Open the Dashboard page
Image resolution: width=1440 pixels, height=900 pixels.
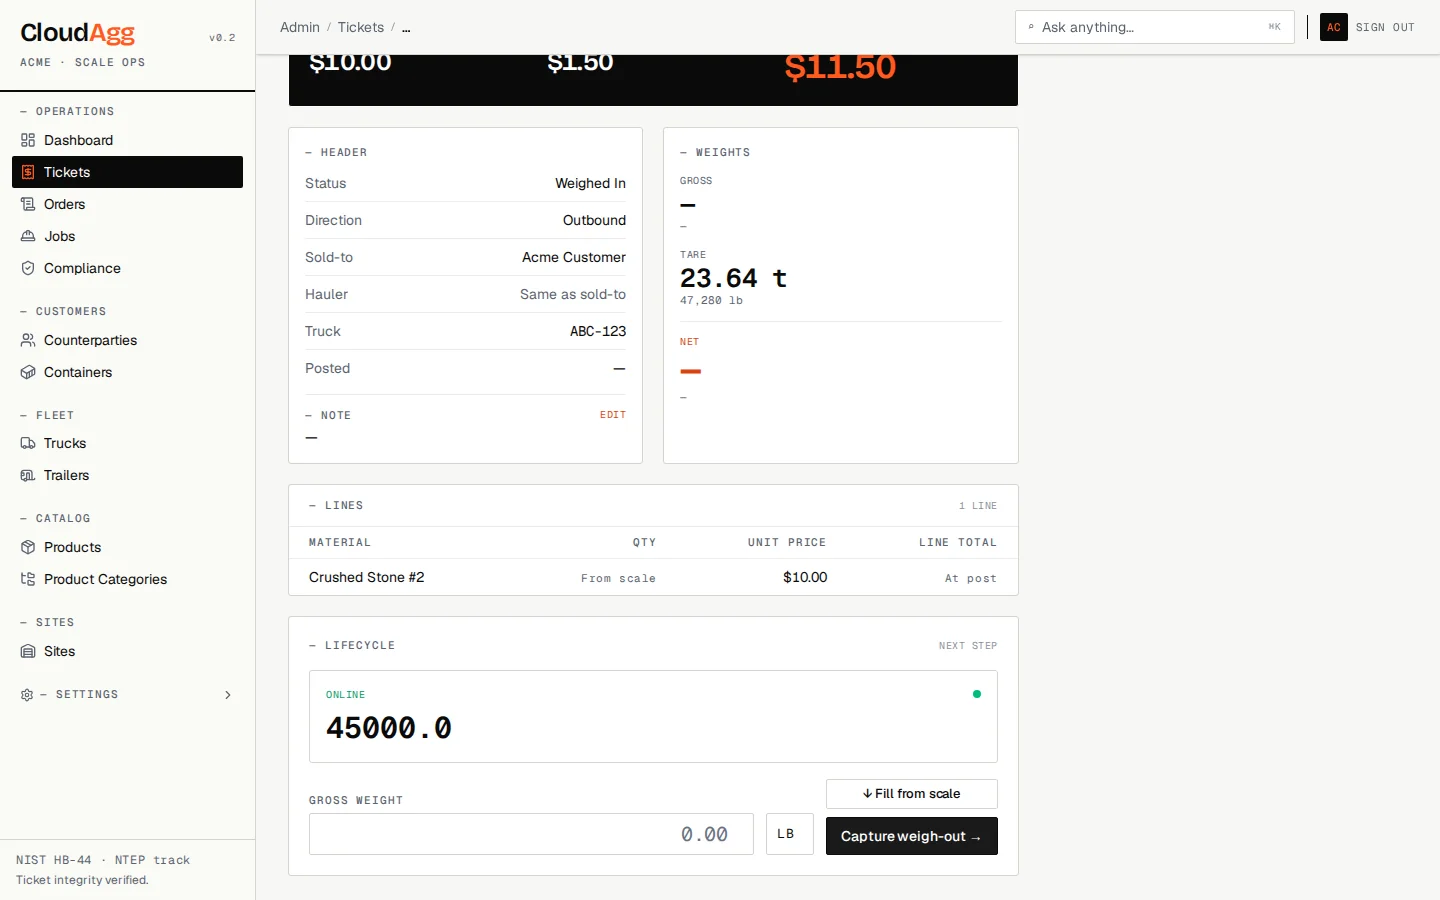pos(127,140)
